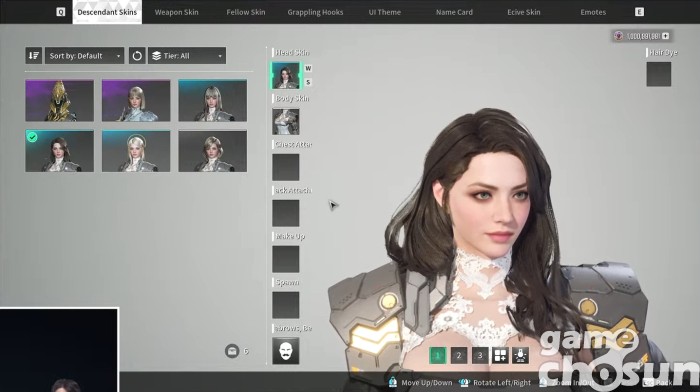Reset filters with the refresh icon
700x392 pixels.
point(137,56)
